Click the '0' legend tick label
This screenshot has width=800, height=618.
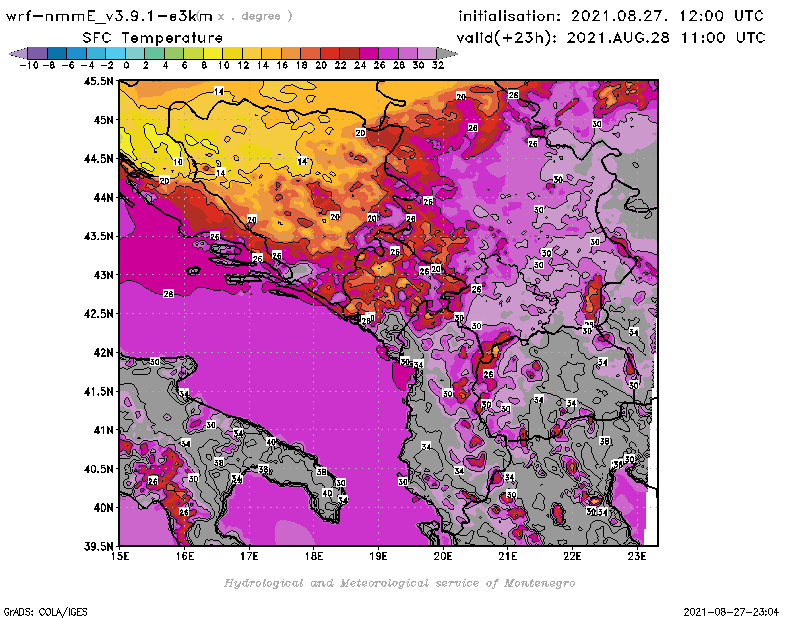(x=126, y=65)
